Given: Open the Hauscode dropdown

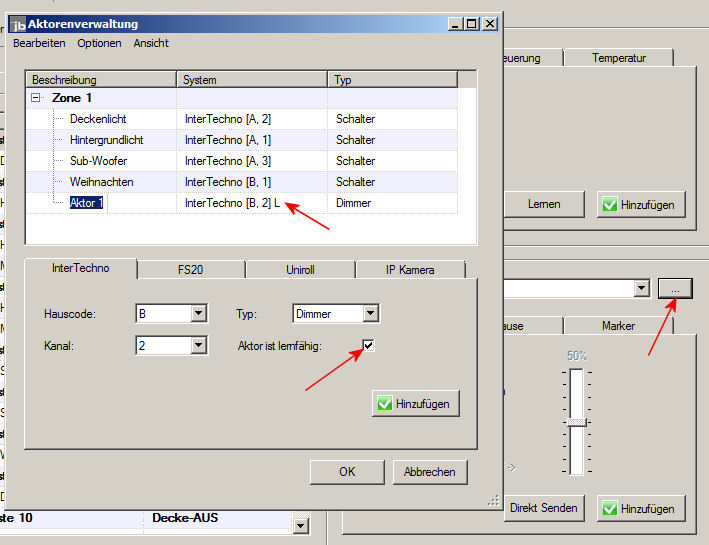Looking at the screenshot, I should pyautogui.click(x=198, y=314).
